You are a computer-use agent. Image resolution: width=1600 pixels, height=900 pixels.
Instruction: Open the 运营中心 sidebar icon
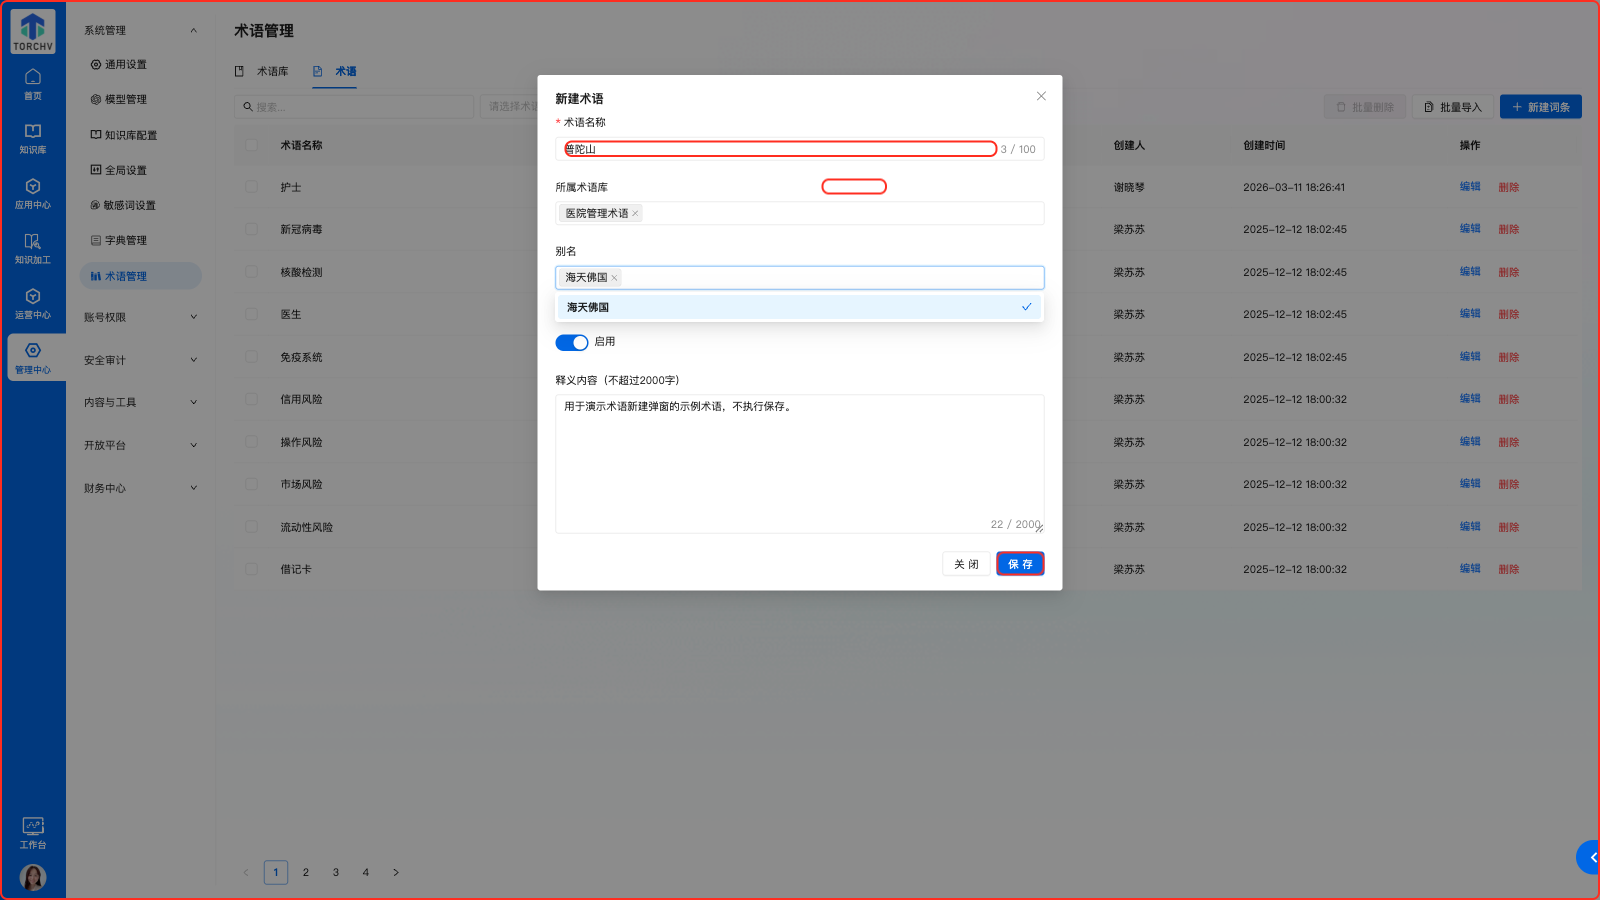(33, 304)
